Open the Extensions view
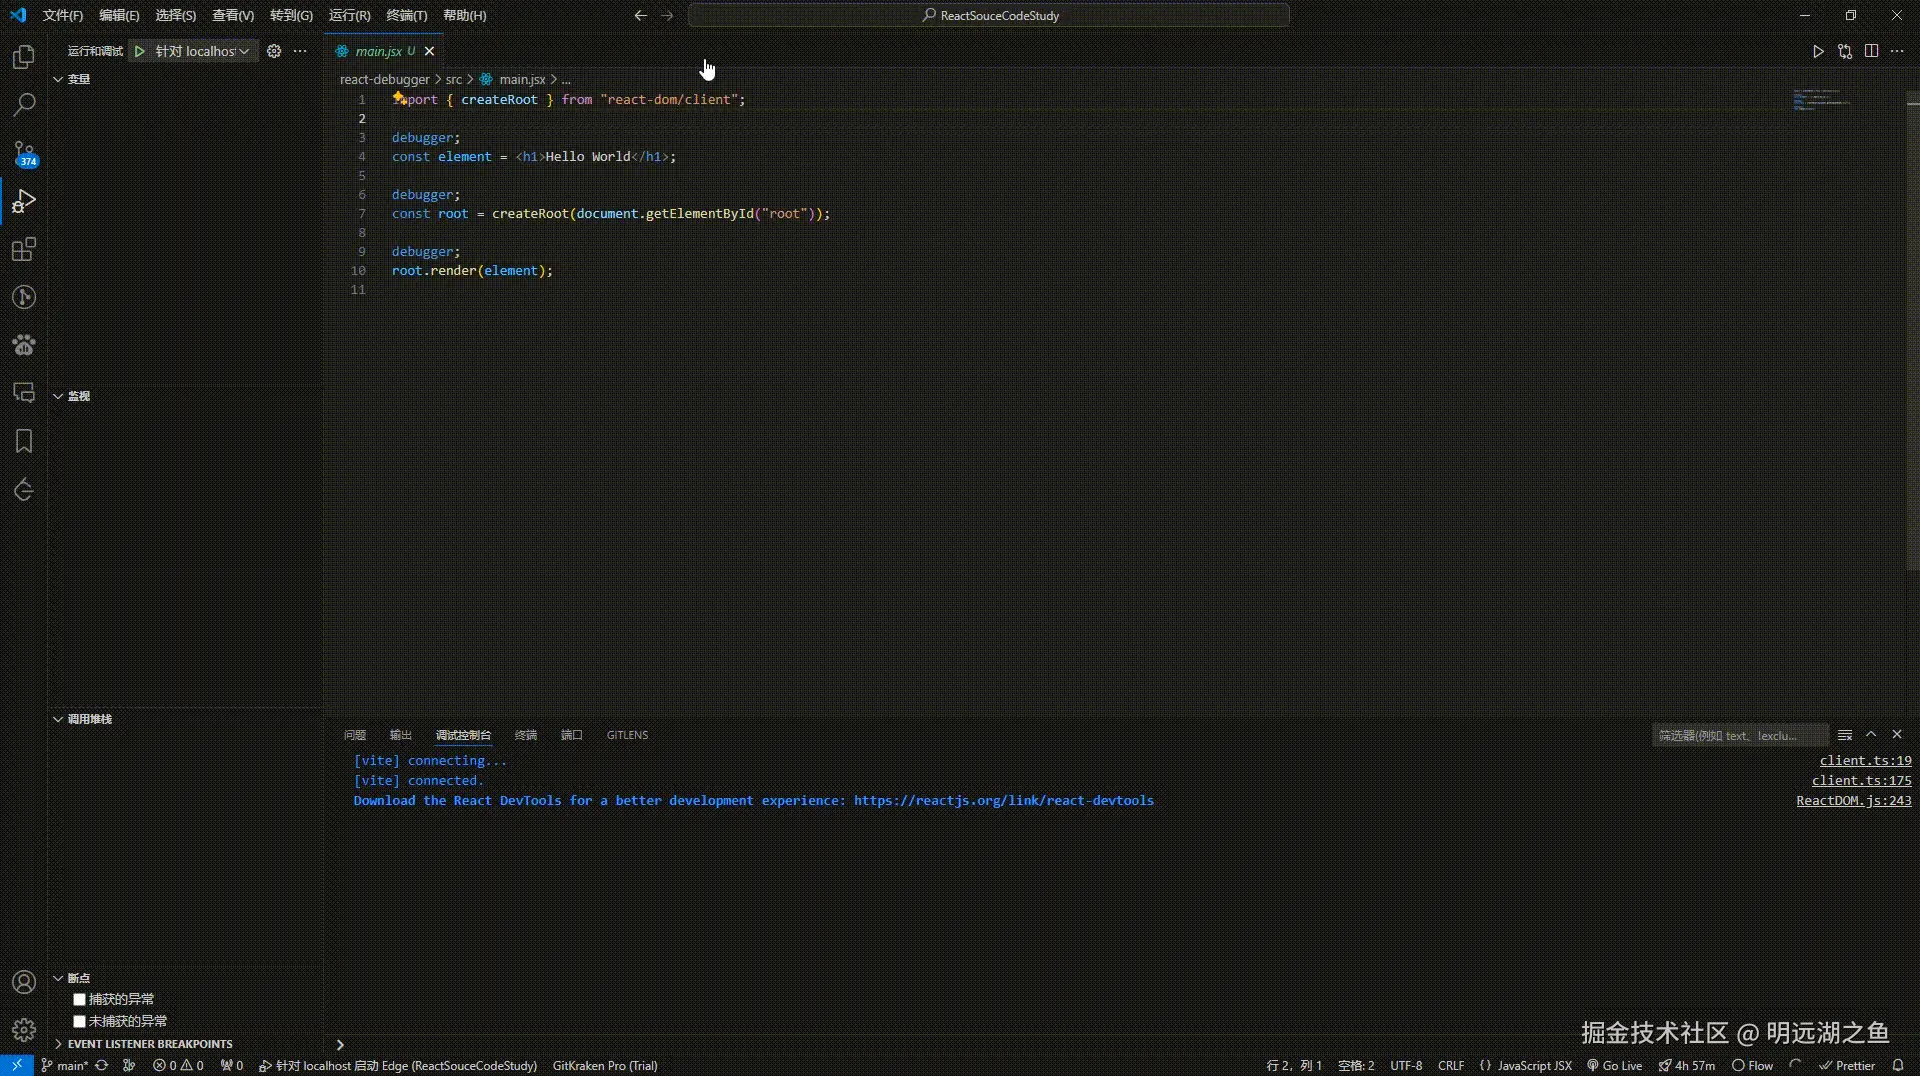The image size is (1920, 1076). pos(24,249)
